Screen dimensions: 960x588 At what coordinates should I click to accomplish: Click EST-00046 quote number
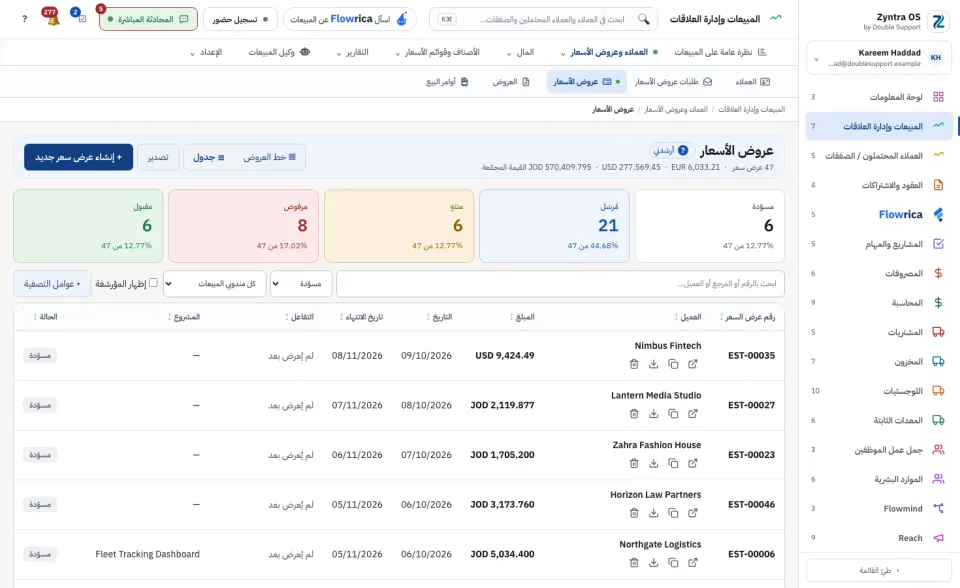(x=751, y=504)
